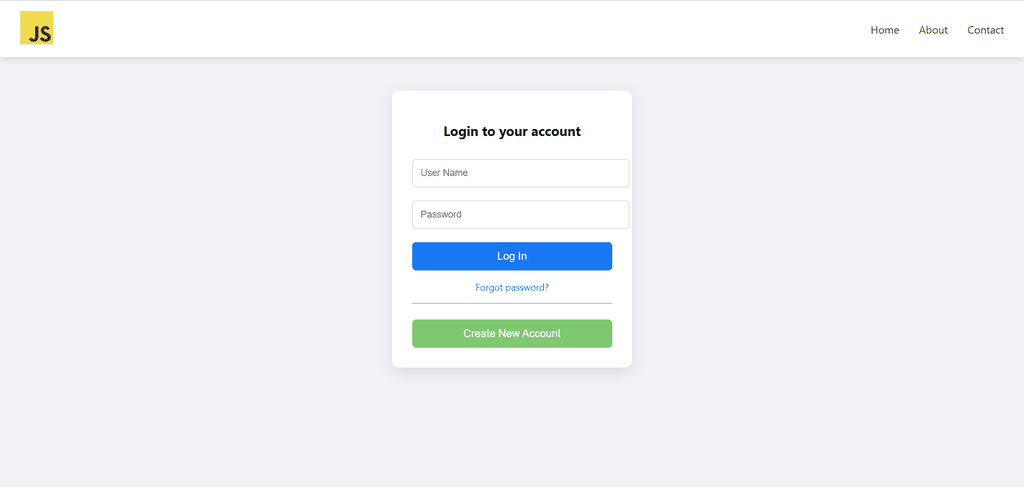Focus the User Name input field

(520, 173)
